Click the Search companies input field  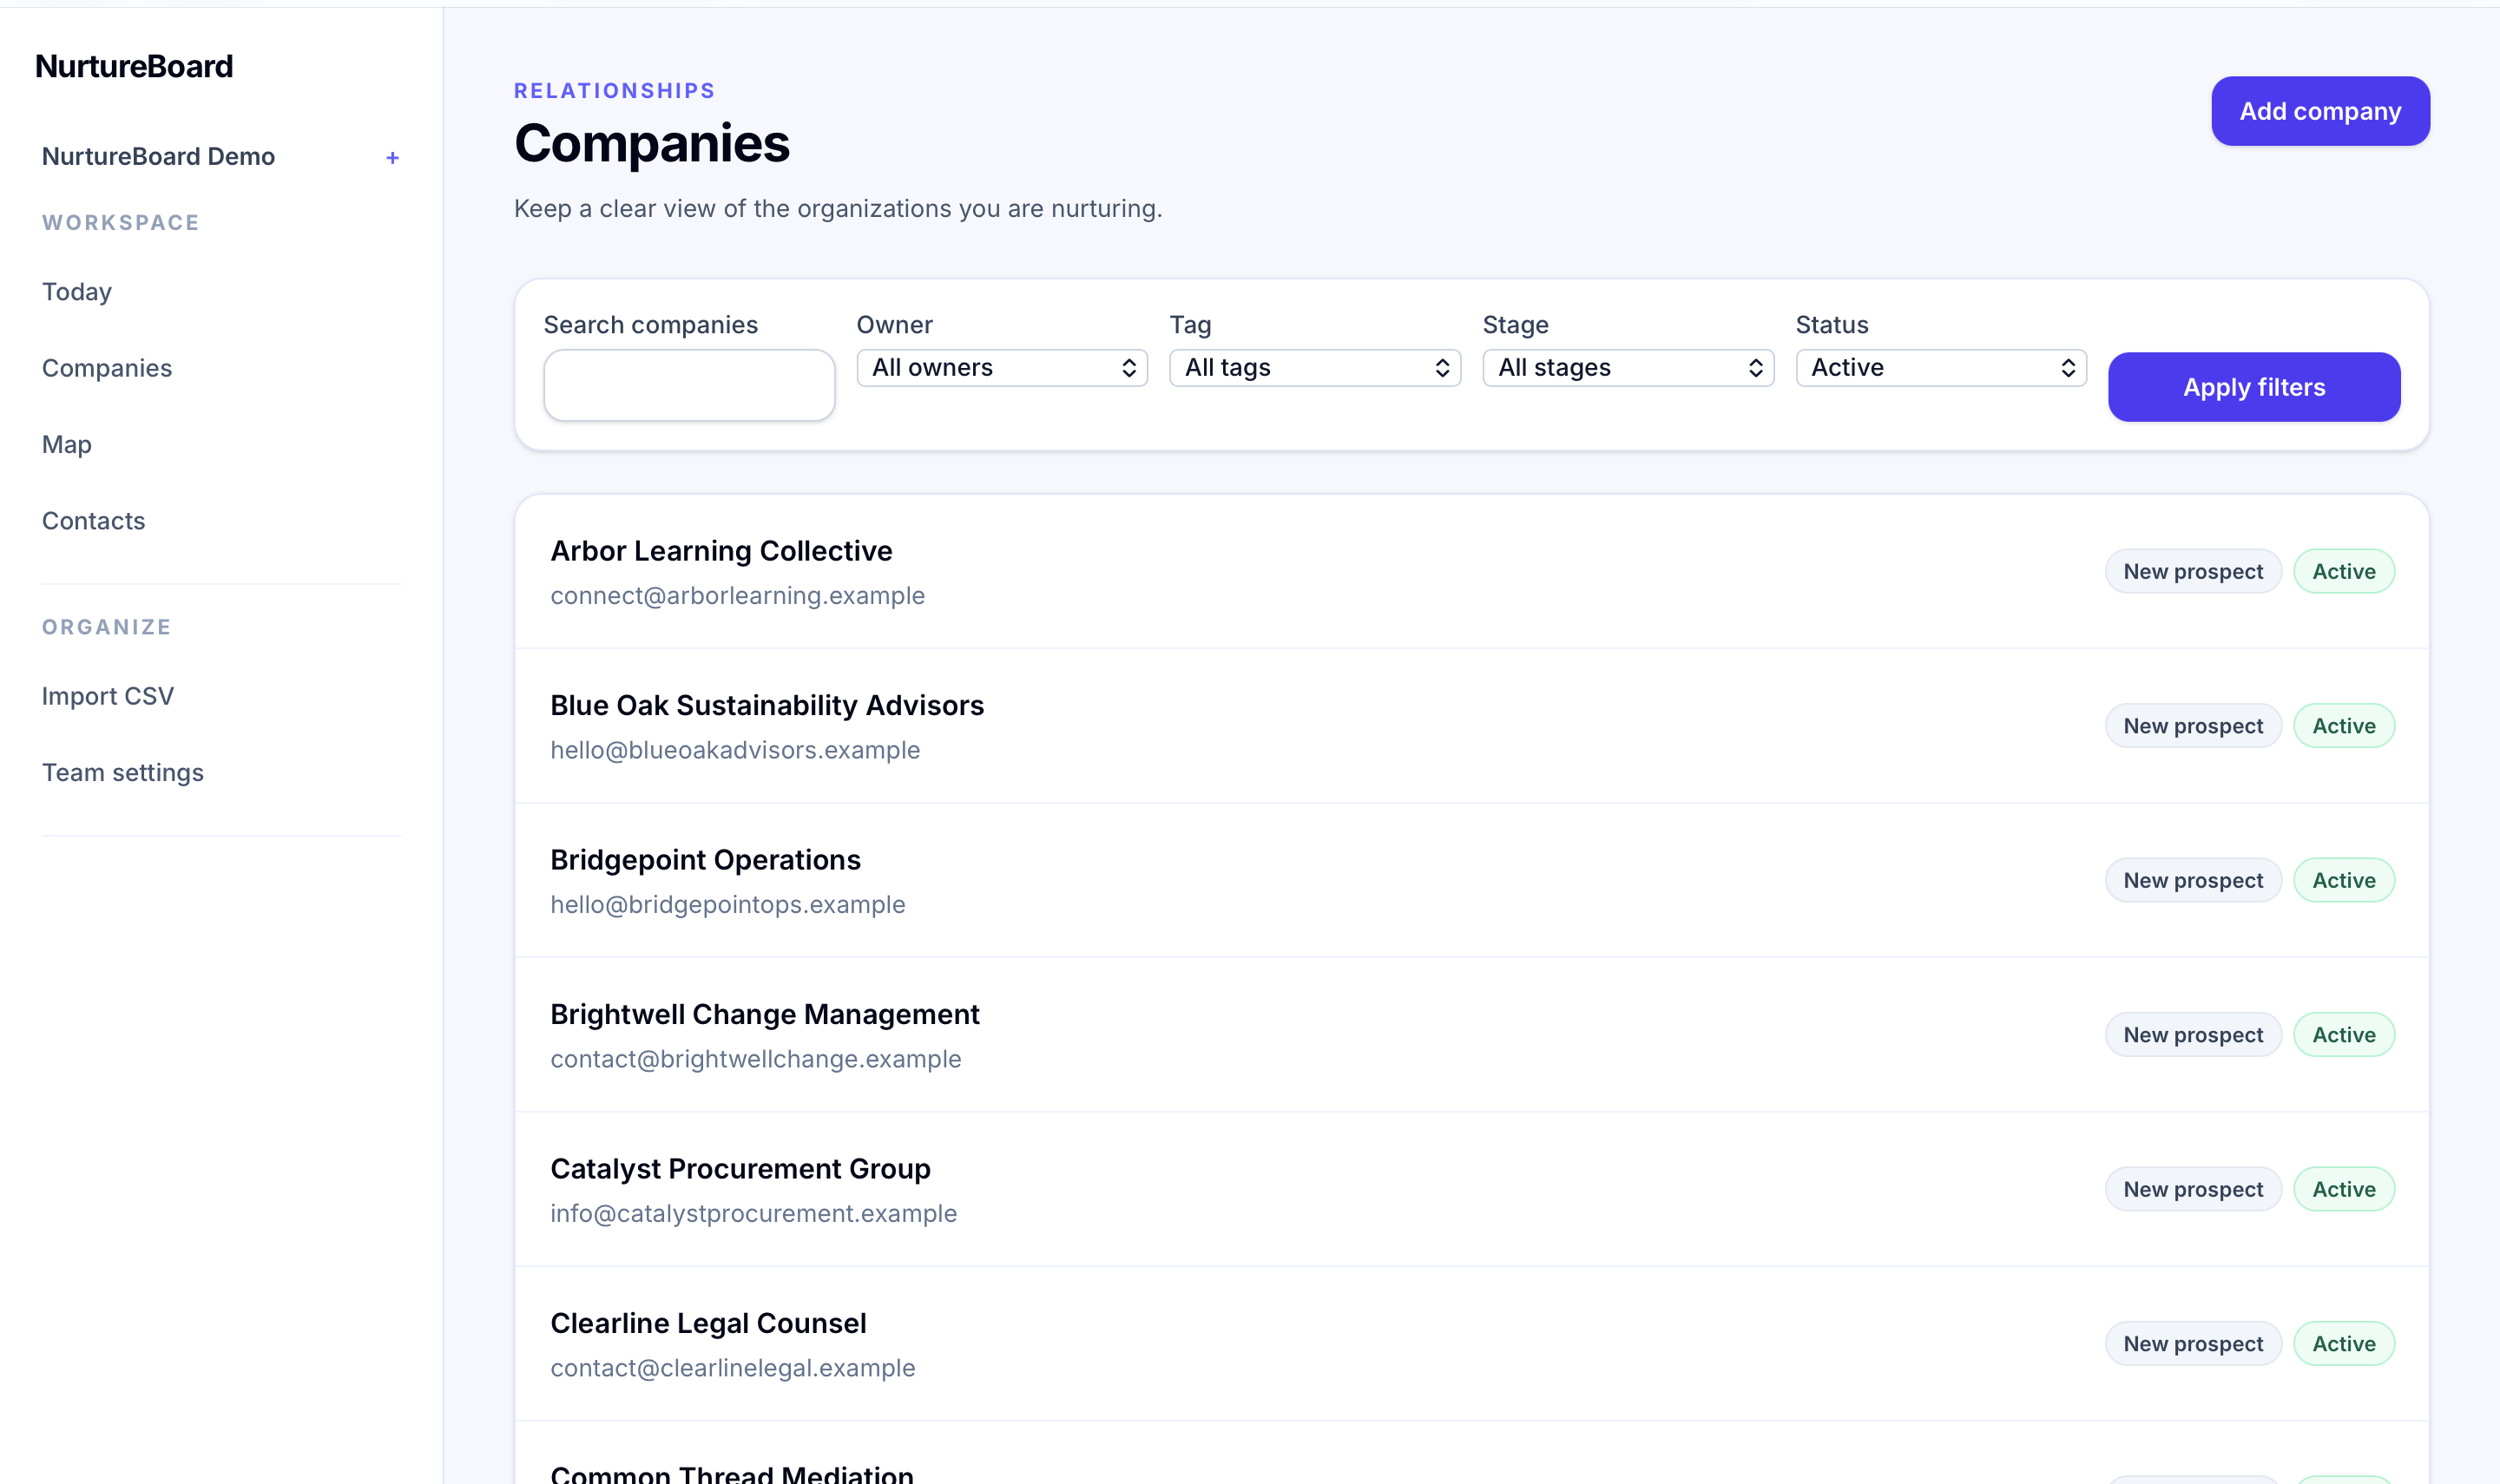(689, 385)
